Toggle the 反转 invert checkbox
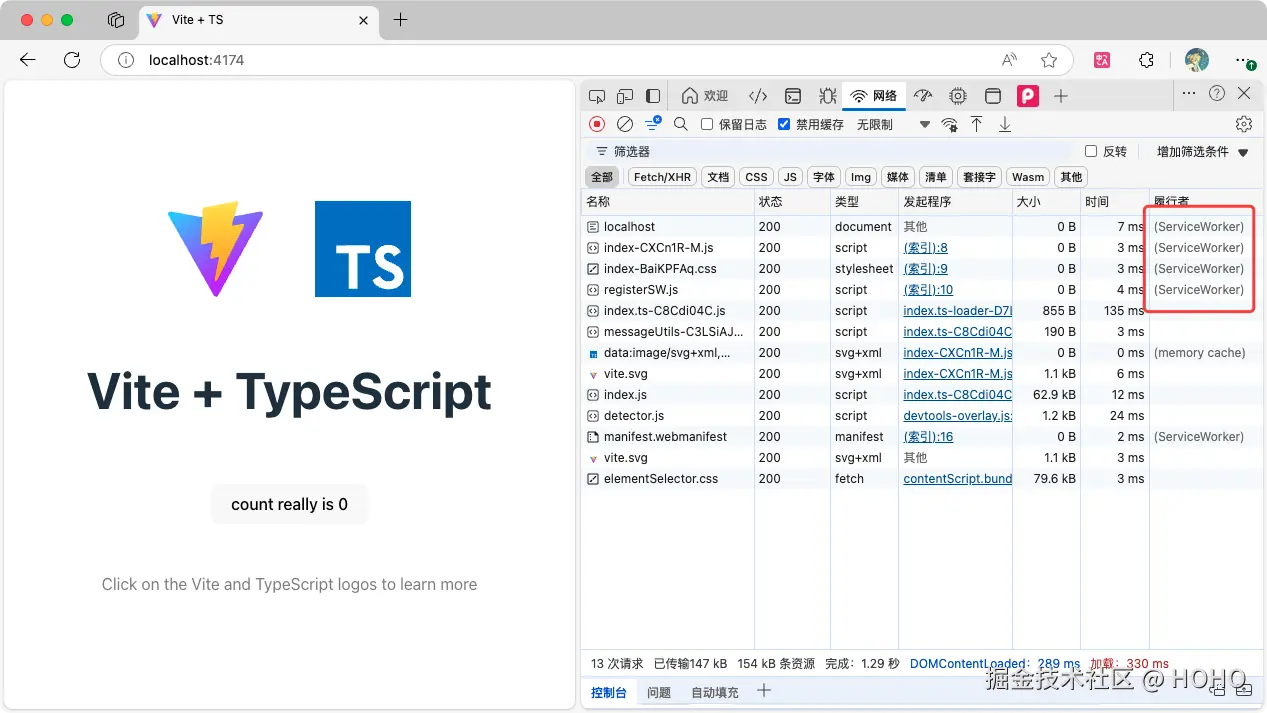The height and width of the screenshot is (713, 1267). (1091, 152)
